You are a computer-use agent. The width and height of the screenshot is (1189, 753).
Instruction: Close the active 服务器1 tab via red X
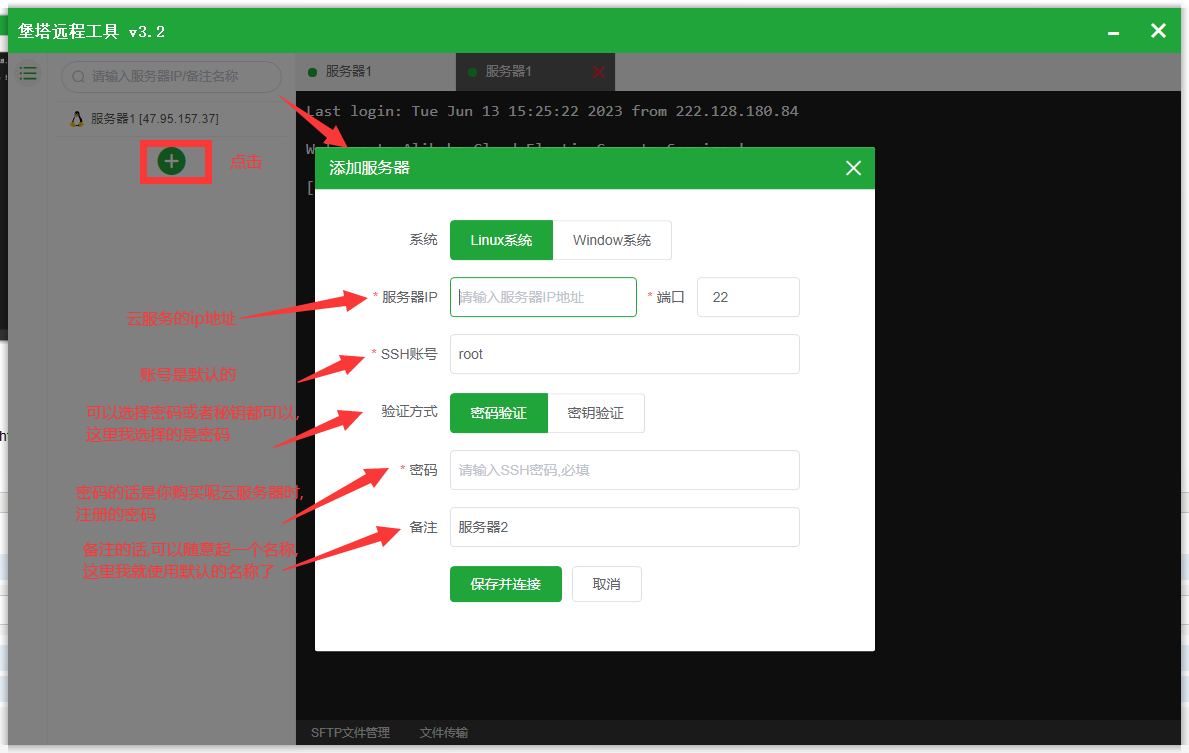coord(598,72)
